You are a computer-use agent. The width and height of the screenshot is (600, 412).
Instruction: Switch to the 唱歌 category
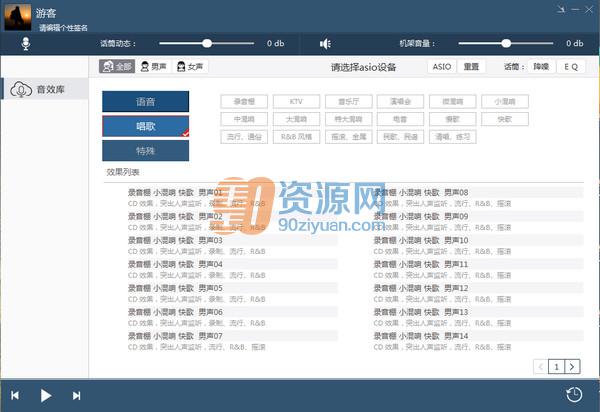(145, 126)
